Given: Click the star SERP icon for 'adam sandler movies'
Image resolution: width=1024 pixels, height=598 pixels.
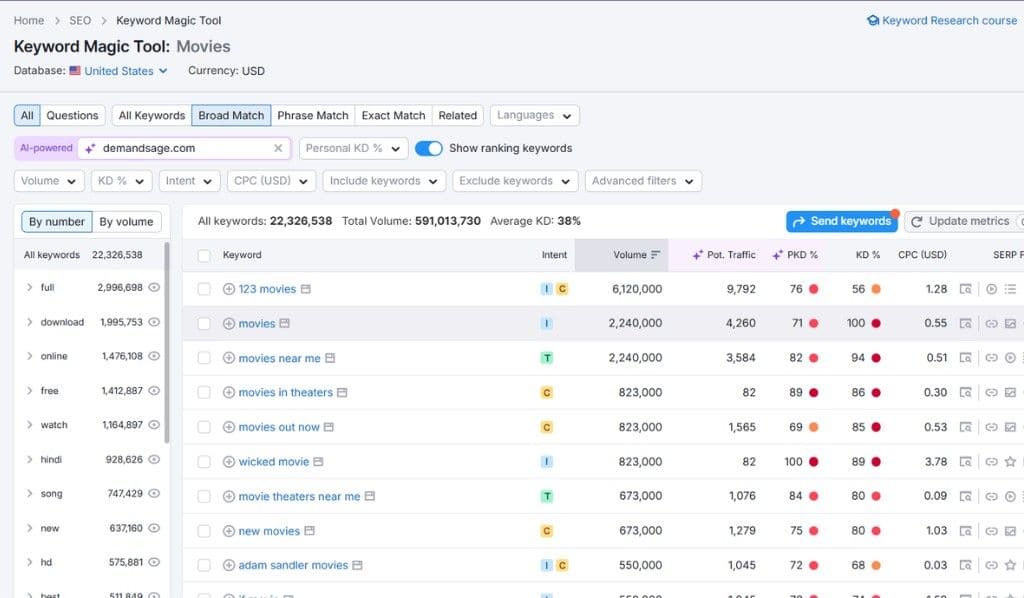Looking at the screenshot, I should tap(1010, 565).
